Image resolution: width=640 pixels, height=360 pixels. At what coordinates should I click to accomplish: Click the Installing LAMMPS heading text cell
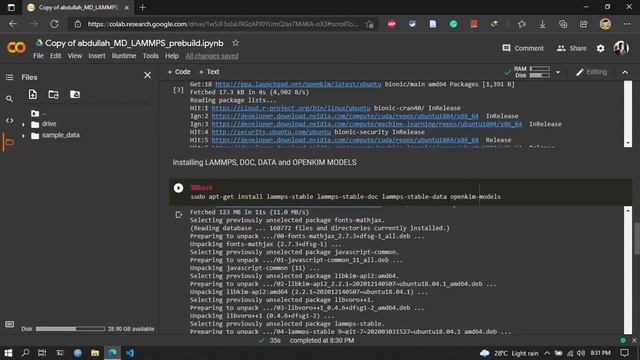[x=264, y=162]
